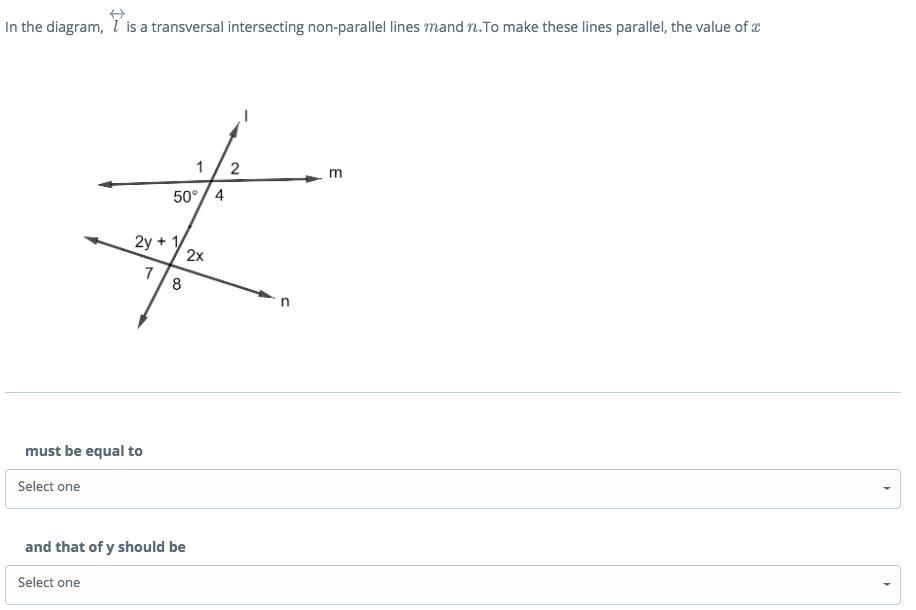Click the arrow on the y-value dropdown

886,584
